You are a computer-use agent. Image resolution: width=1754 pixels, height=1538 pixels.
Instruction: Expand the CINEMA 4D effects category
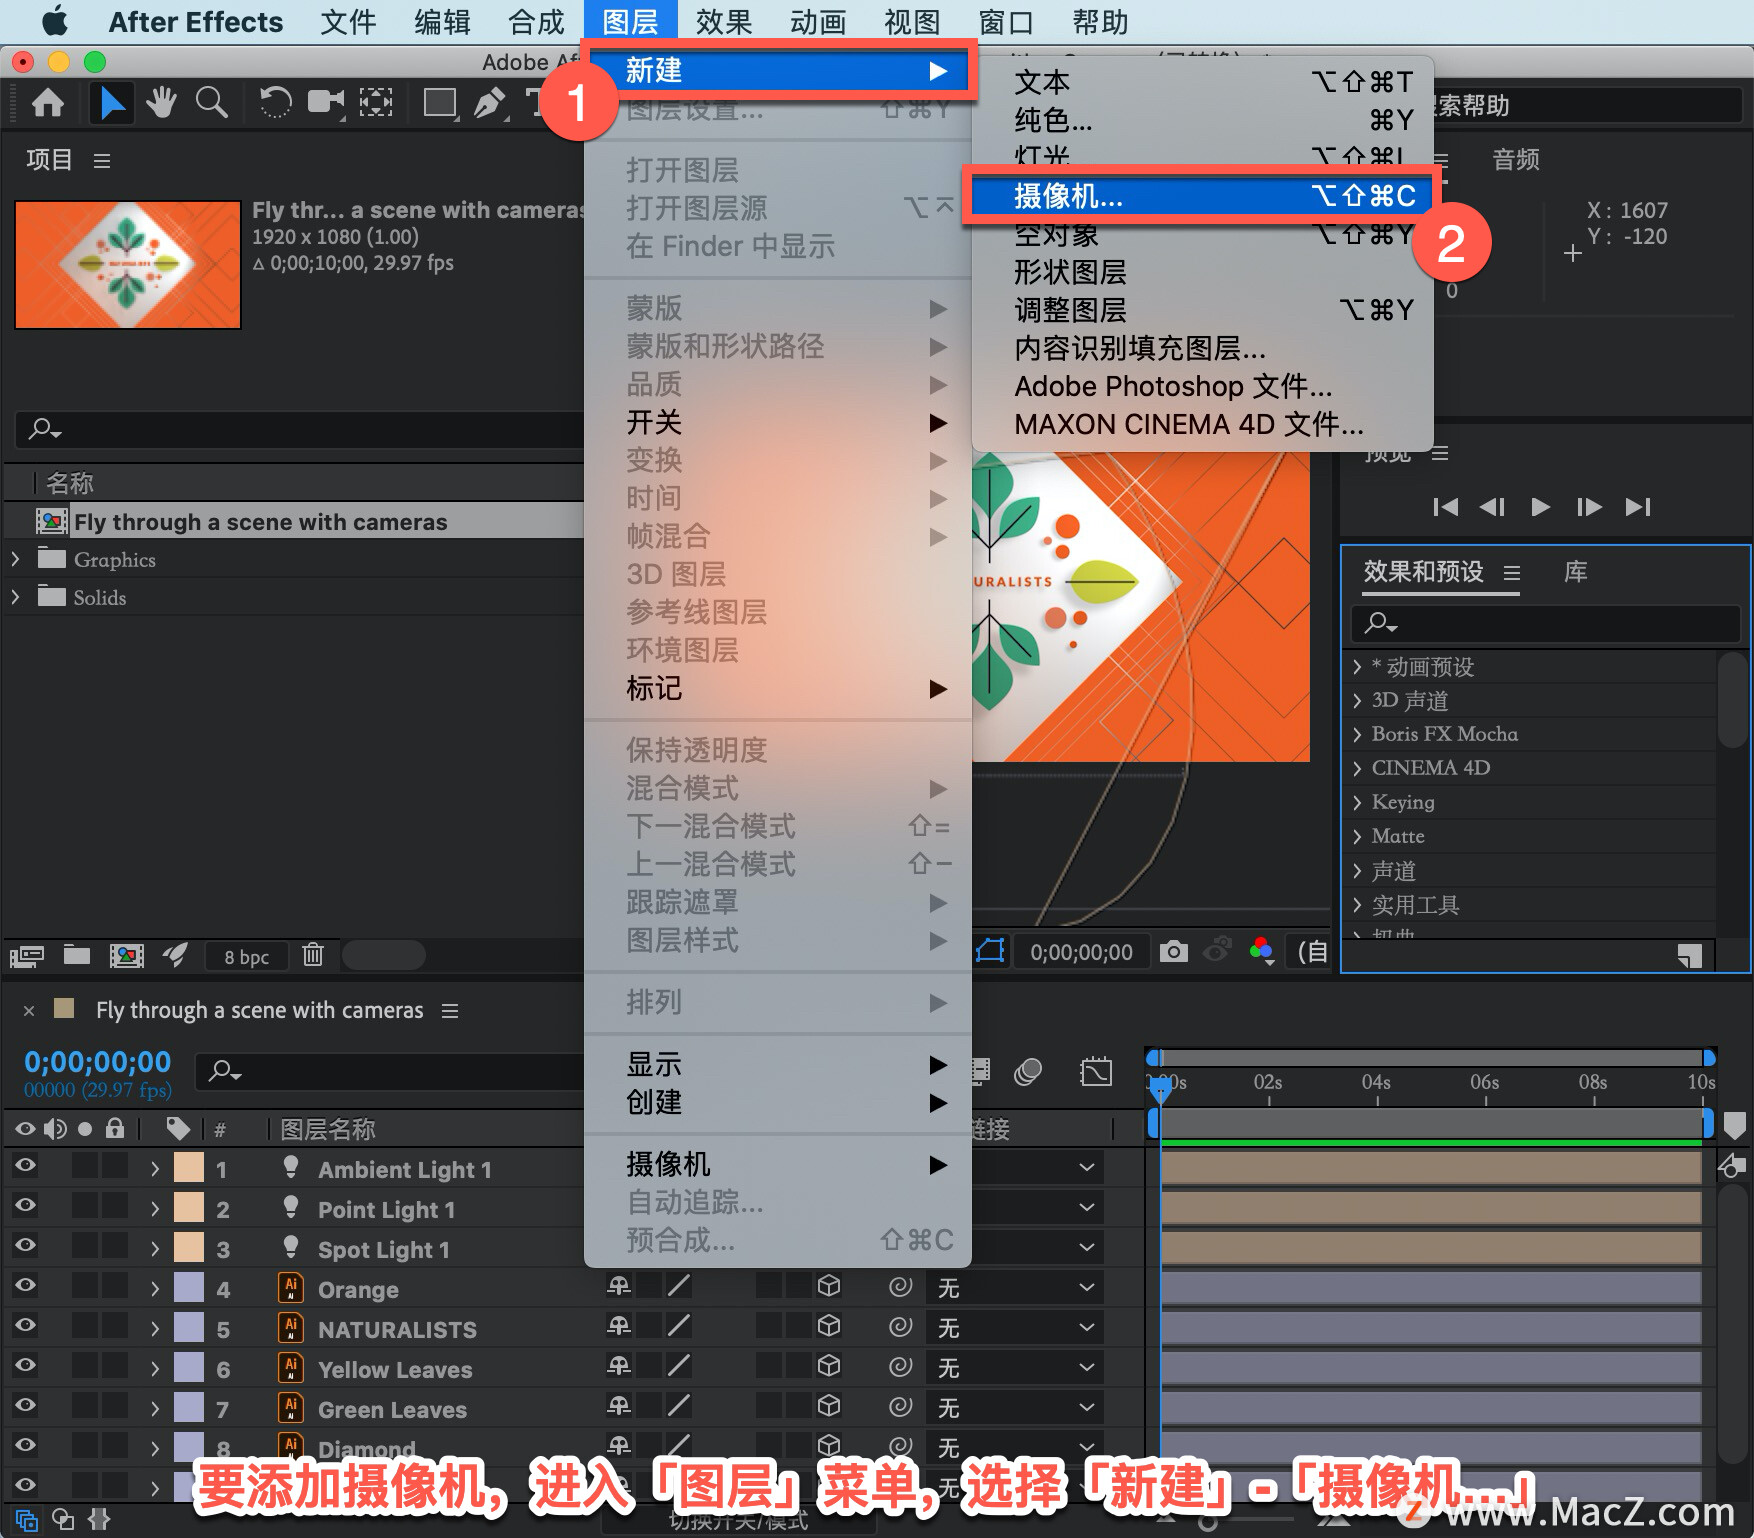[1357, 769]
